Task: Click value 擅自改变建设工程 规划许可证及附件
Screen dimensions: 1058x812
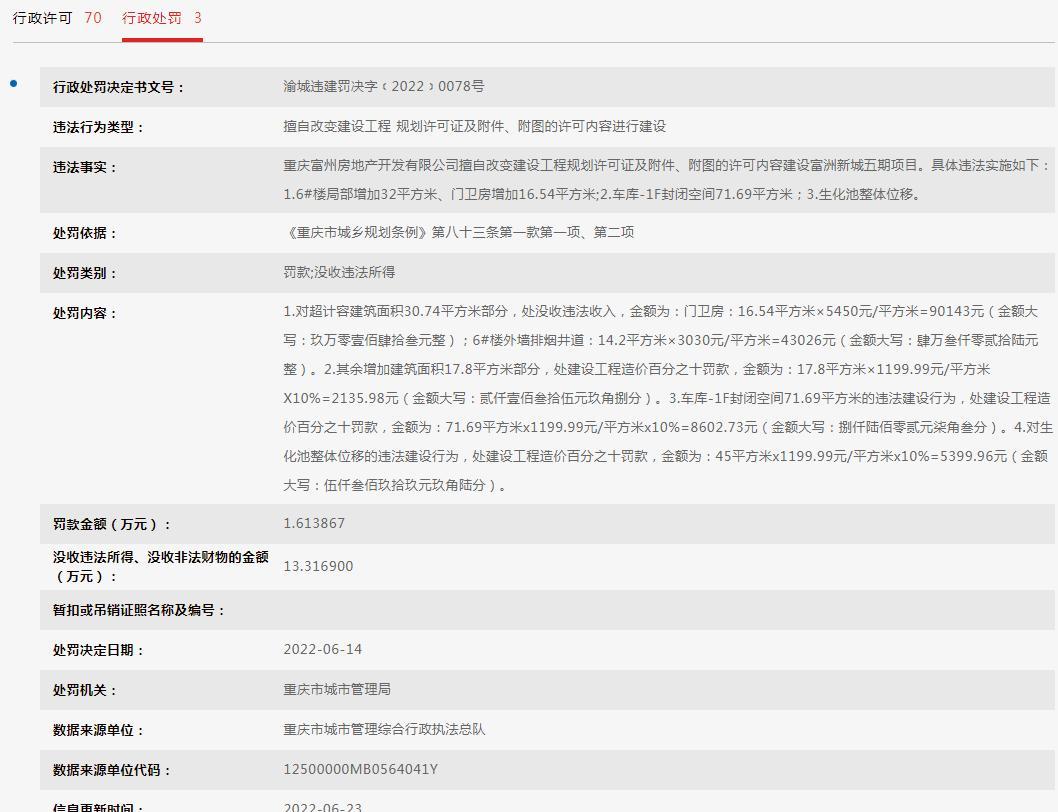Action: 474,126
